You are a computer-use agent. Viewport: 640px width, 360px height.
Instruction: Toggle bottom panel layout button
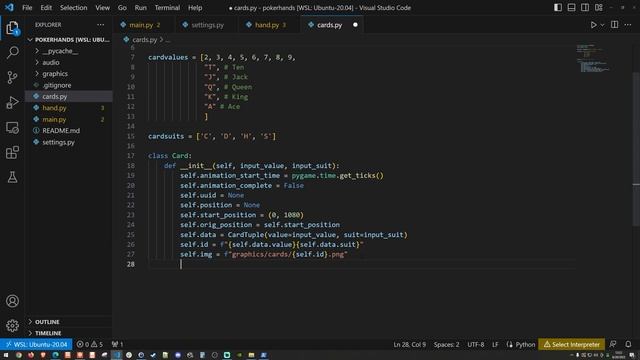(x=571, y=8)
